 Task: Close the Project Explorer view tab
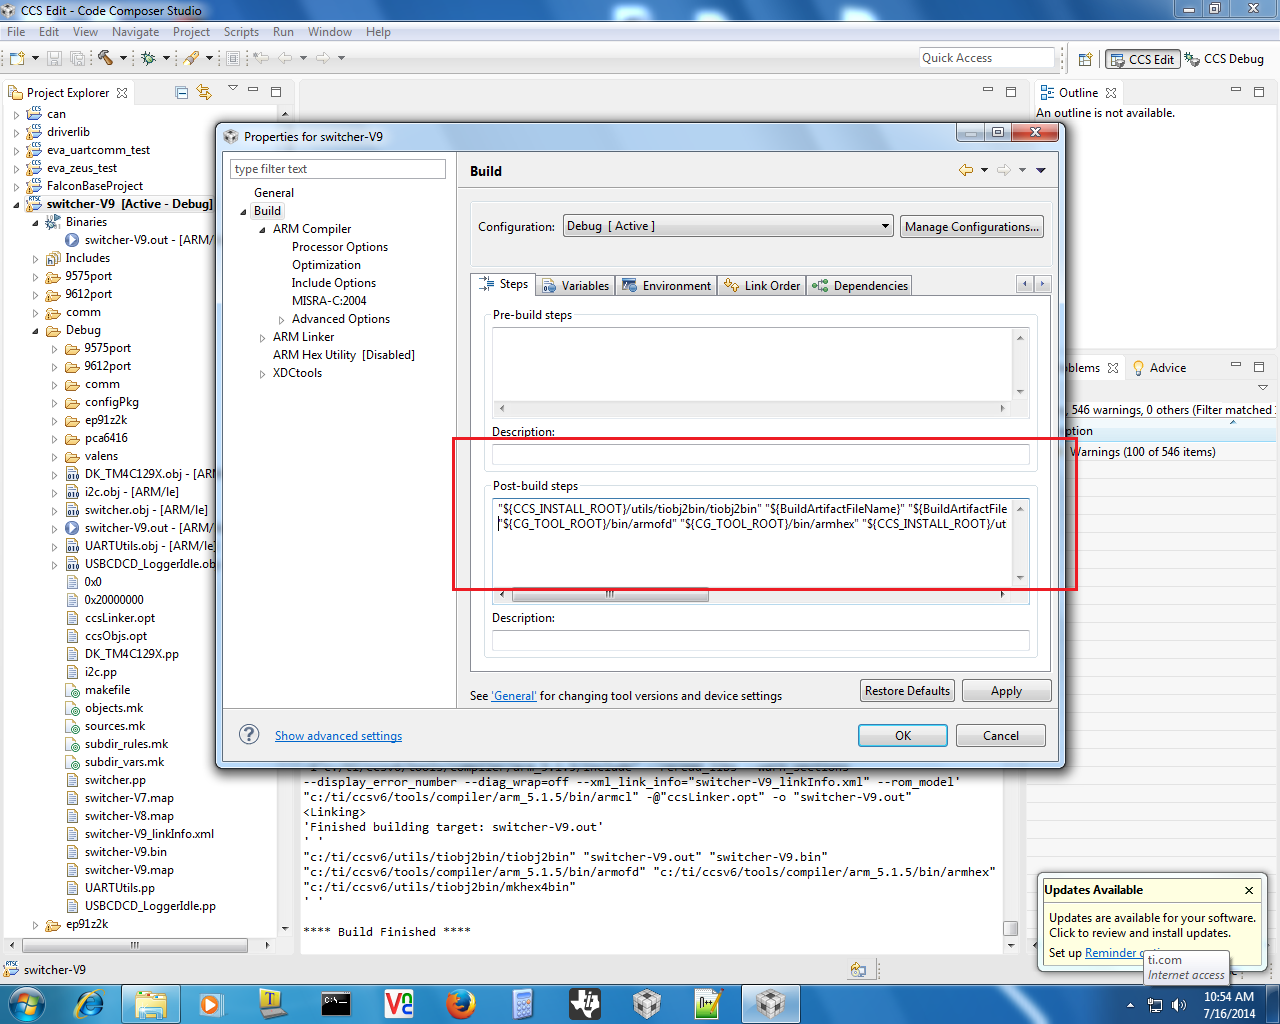[122, 93]
